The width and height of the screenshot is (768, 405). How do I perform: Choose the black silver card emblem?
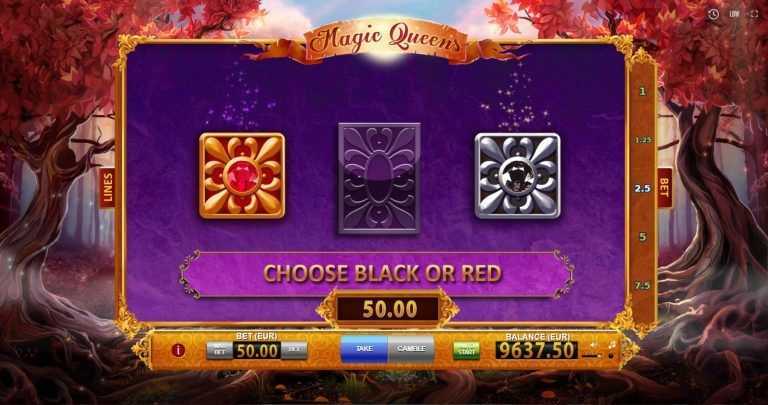(518, 176)
